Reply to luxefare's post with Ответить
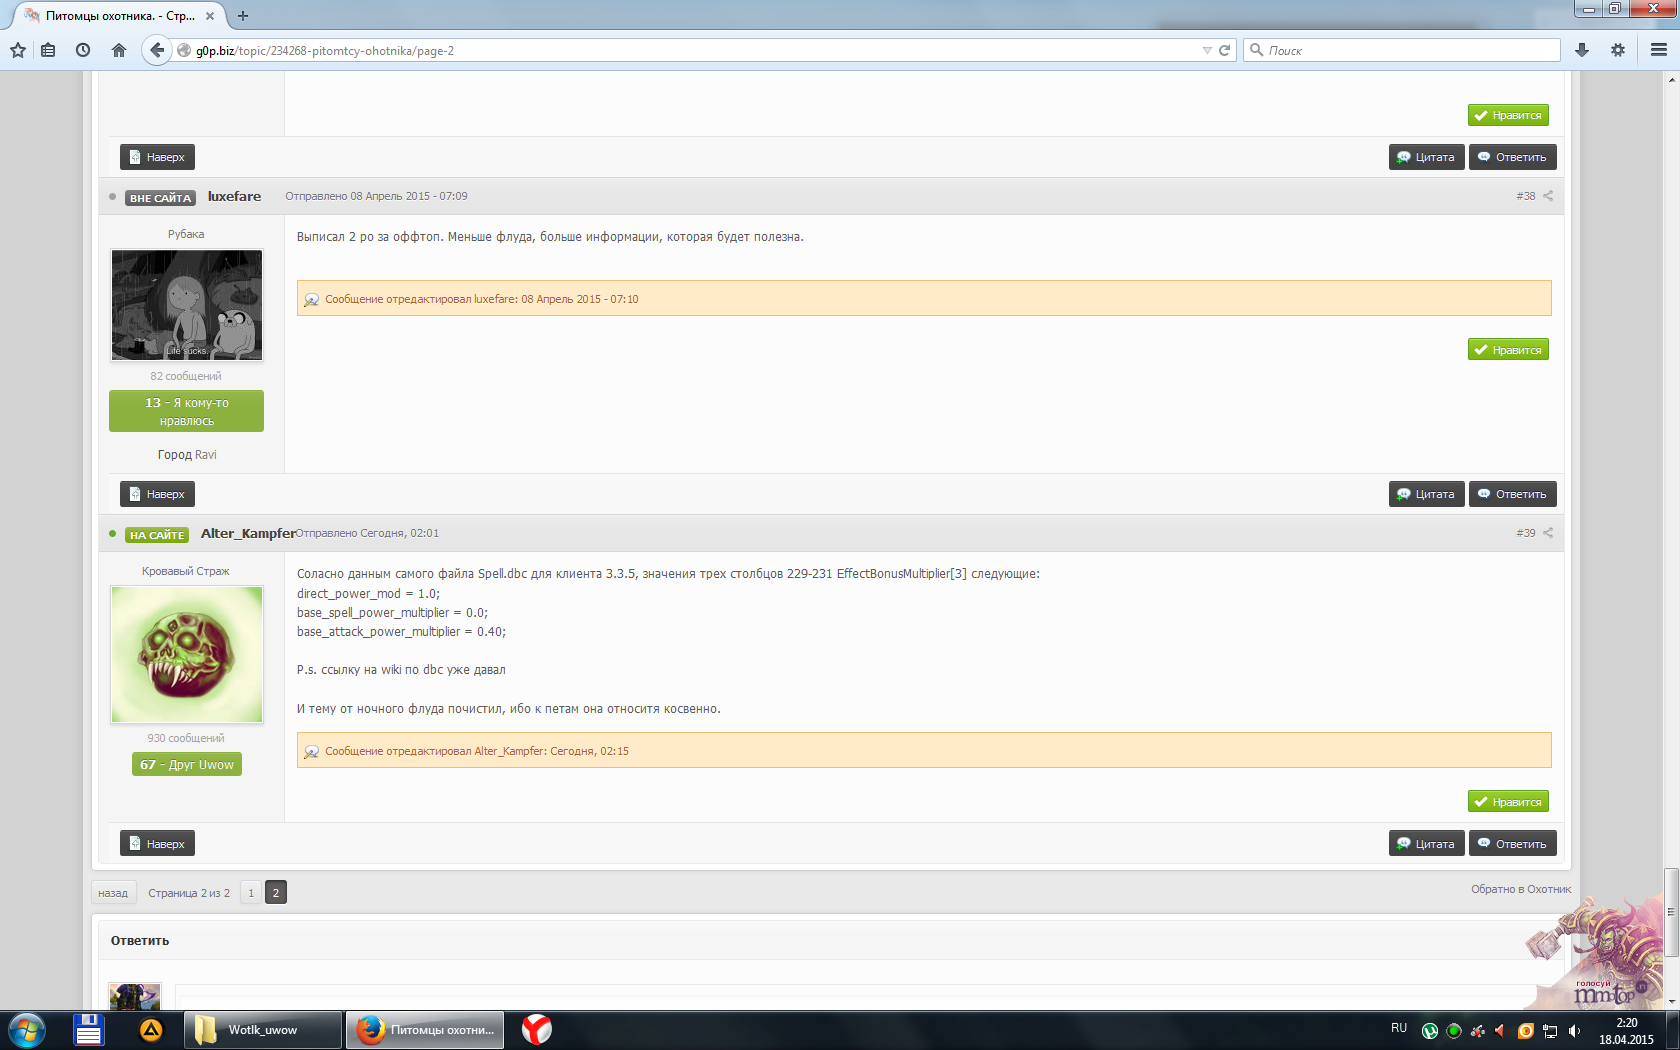Image resolution: width=1680 pixels, height=1050 pixels. coord(1512,494)
